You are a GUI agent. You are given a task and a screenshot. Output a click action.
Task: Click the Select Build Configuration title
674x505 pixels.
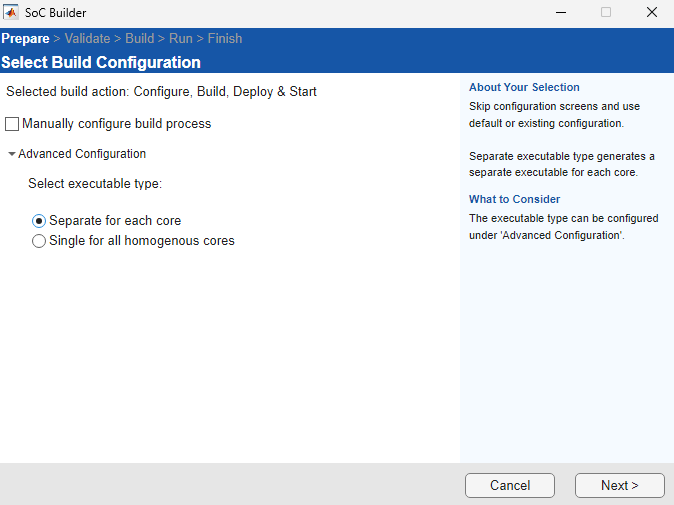[101, 62]
